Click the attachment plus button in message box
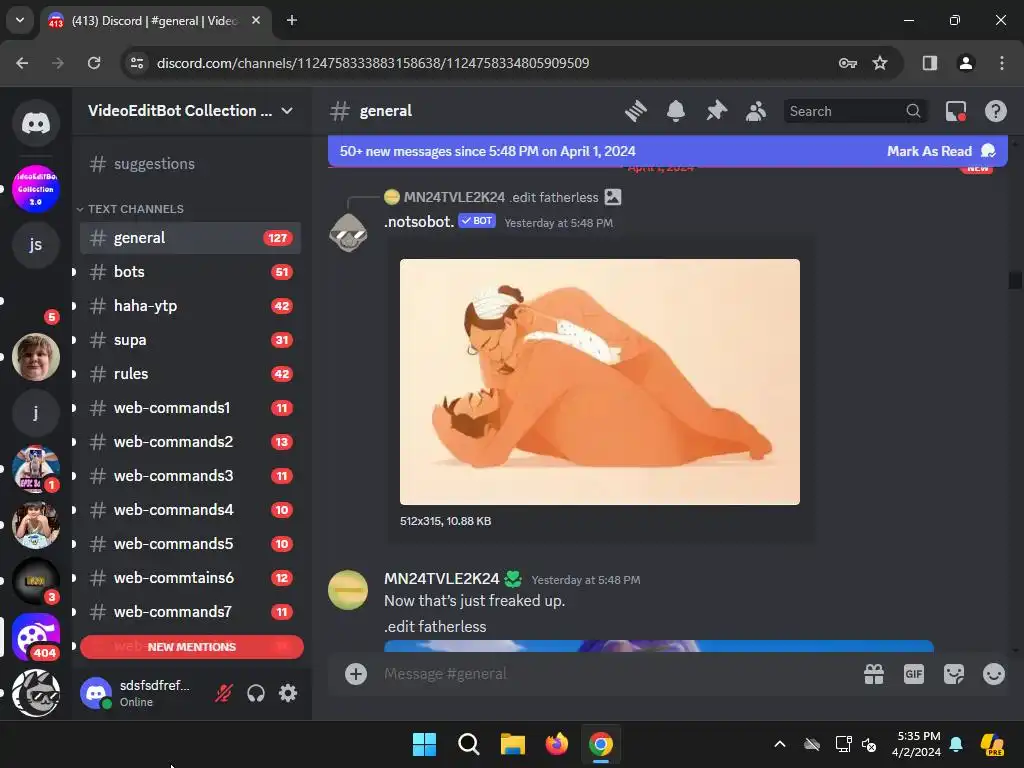The width and height of the screenshot is (1024, 768). point(356,674)
